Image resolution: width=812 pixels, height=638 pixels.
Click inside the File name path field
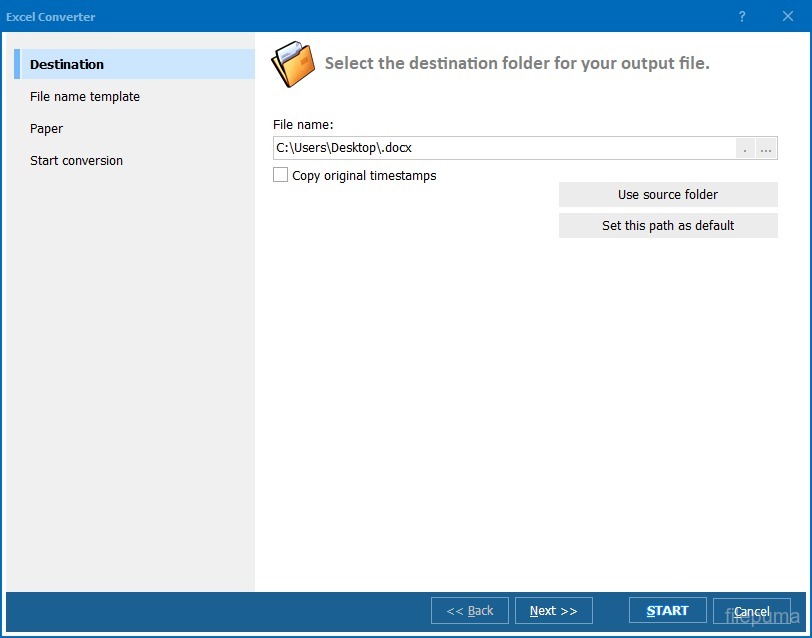[x=500, y=148]
